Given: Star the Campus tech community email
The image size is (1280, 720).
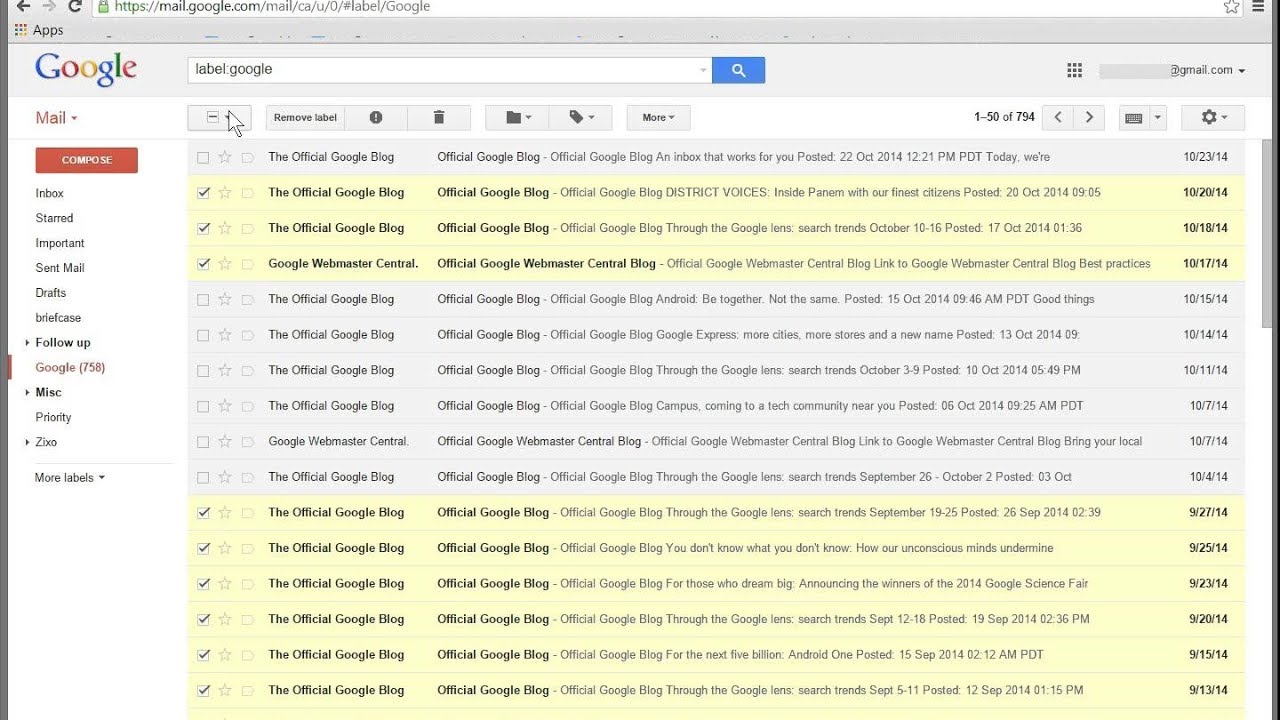Looking at the screenshot, I should (x=225, y=406).
